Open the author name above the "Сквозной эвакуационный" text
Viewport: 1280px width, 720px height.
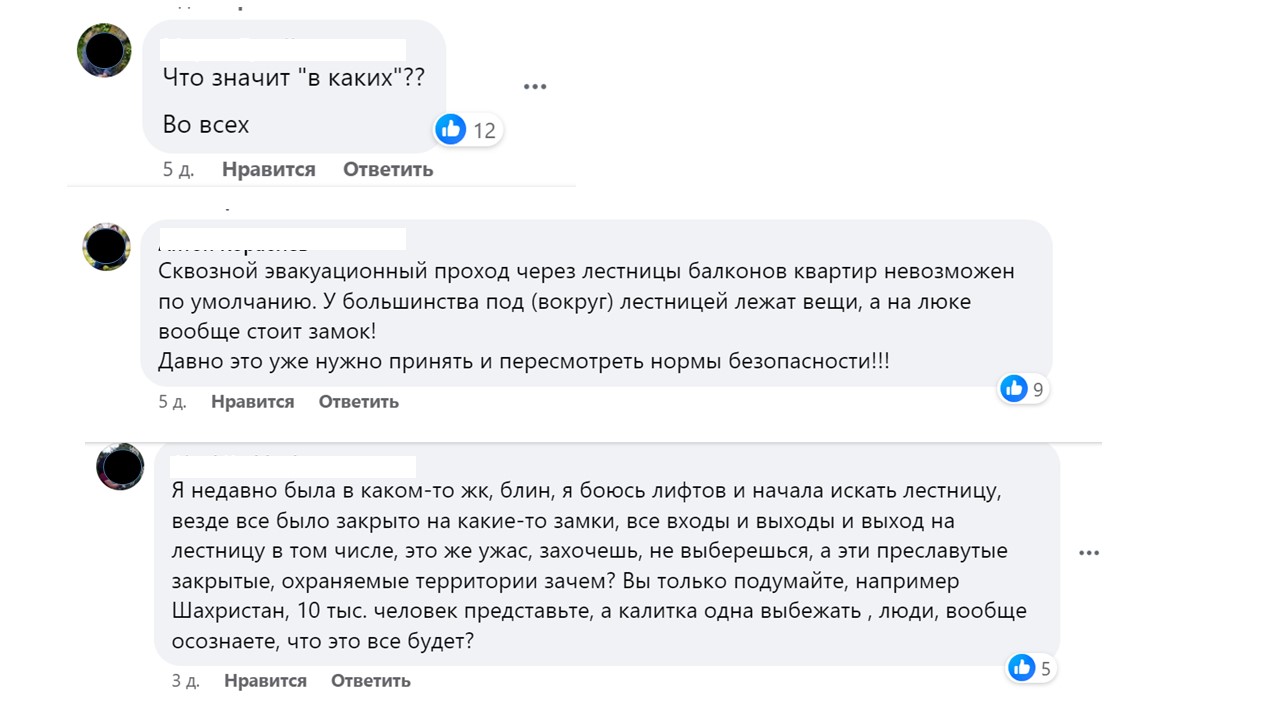point(282,240)
